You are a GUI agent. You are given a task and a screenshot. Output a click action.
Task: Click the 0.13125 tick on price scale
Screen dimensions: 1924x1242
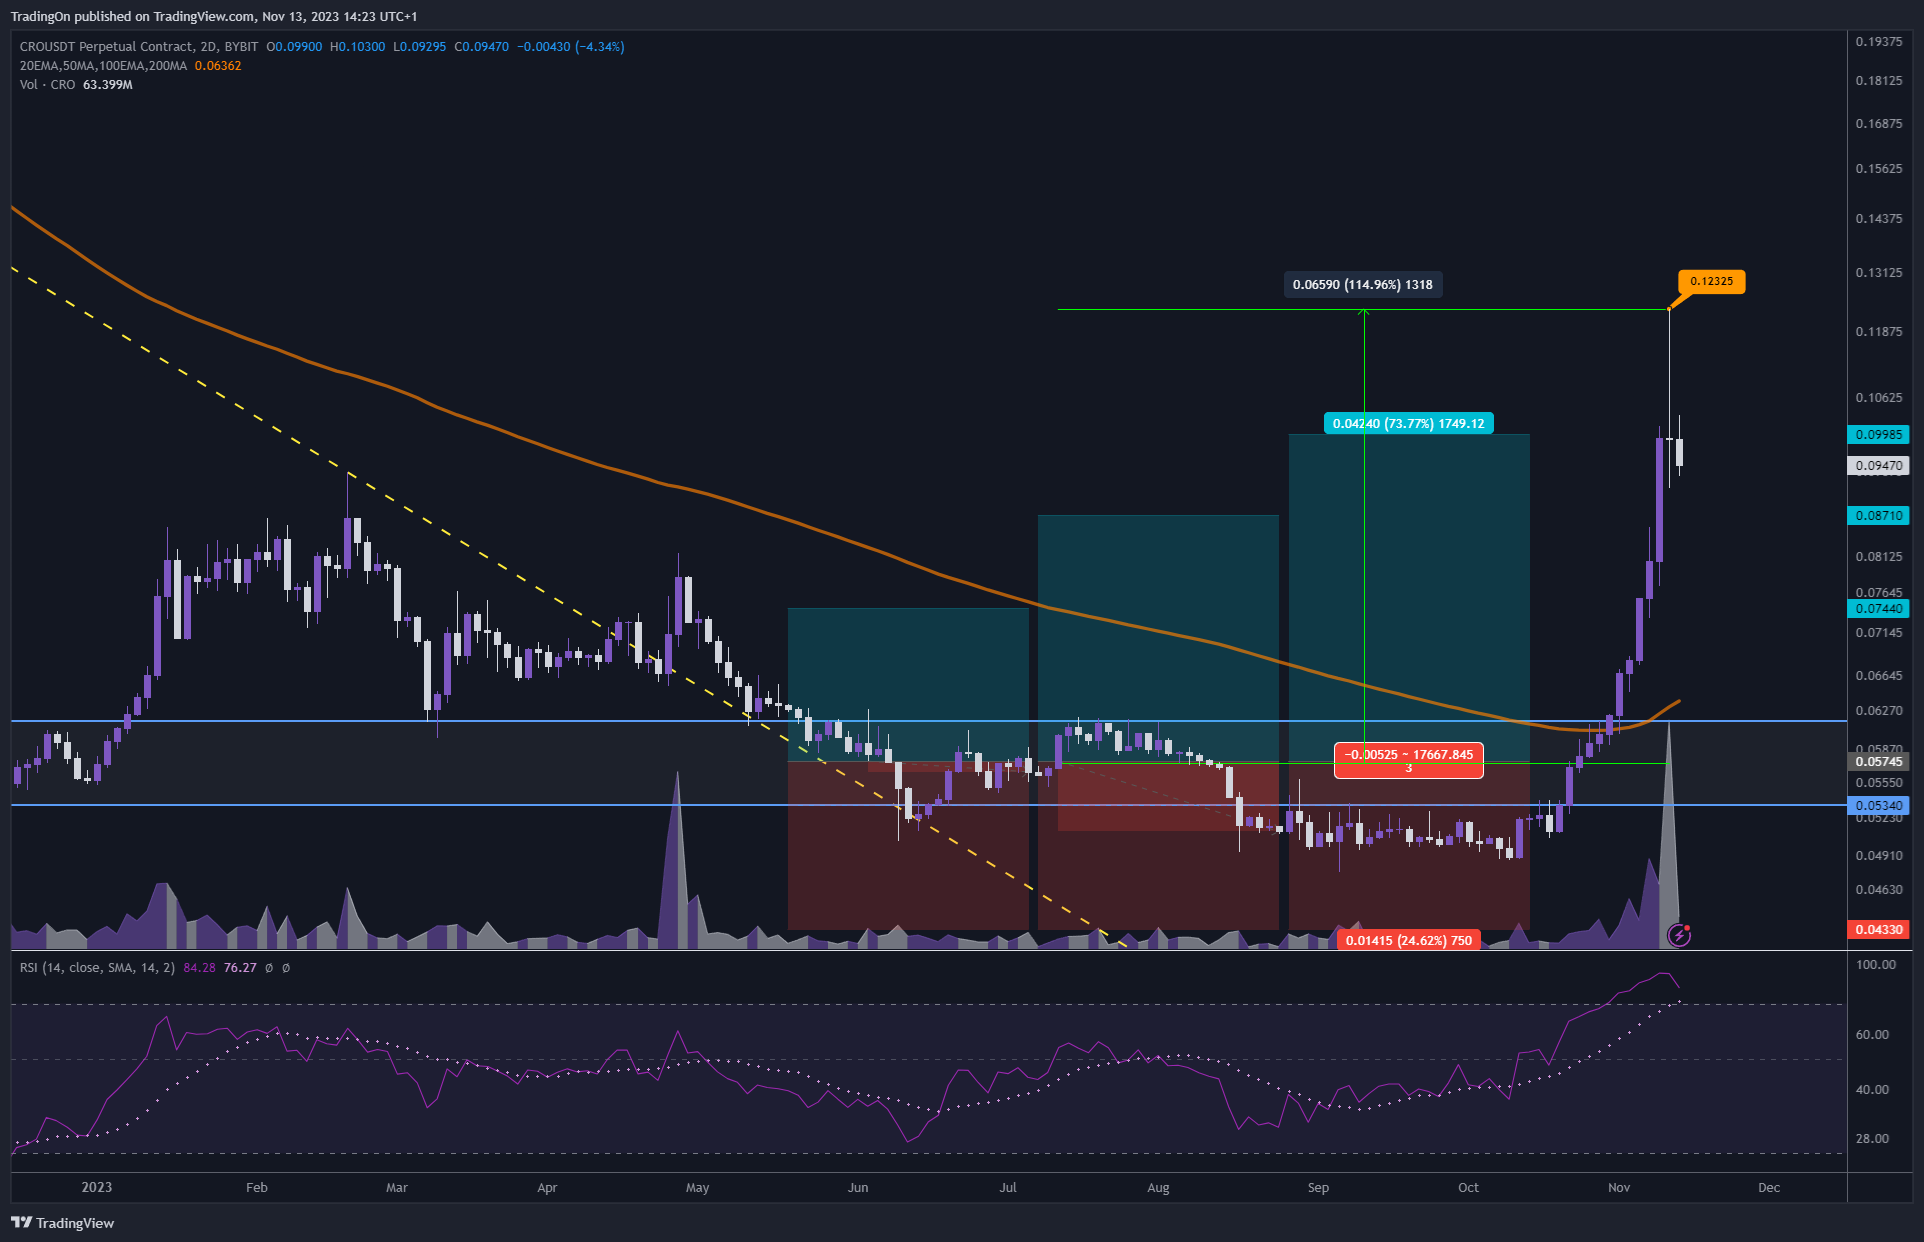click(1879, 272)
